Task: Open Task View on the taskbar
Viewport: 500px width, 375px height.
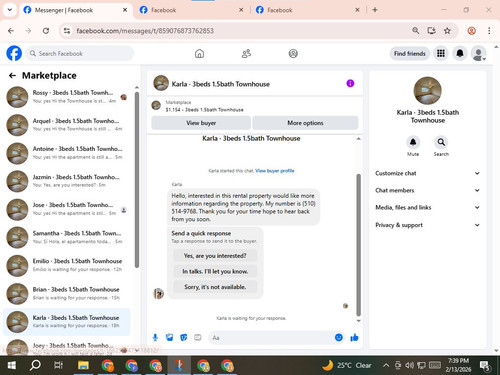Action: coord(59,365)
